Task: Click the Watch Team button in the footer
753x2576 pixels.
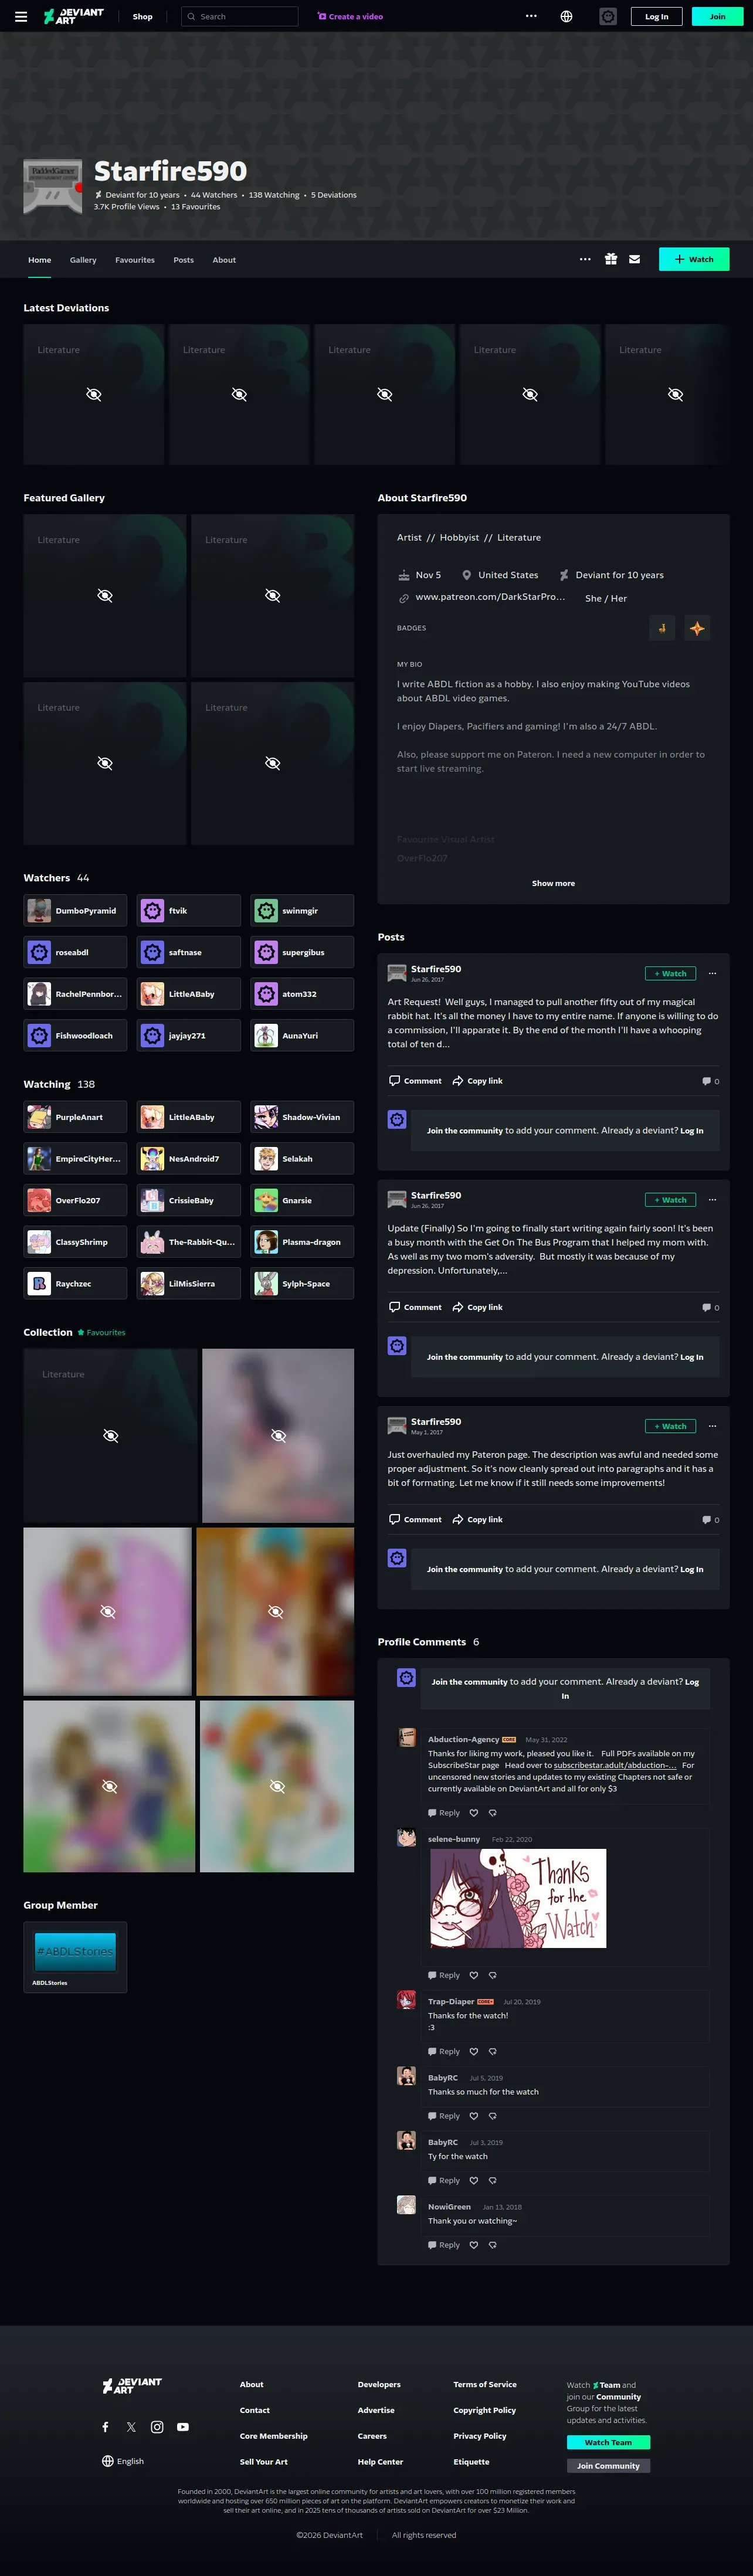Action: 608,2442
